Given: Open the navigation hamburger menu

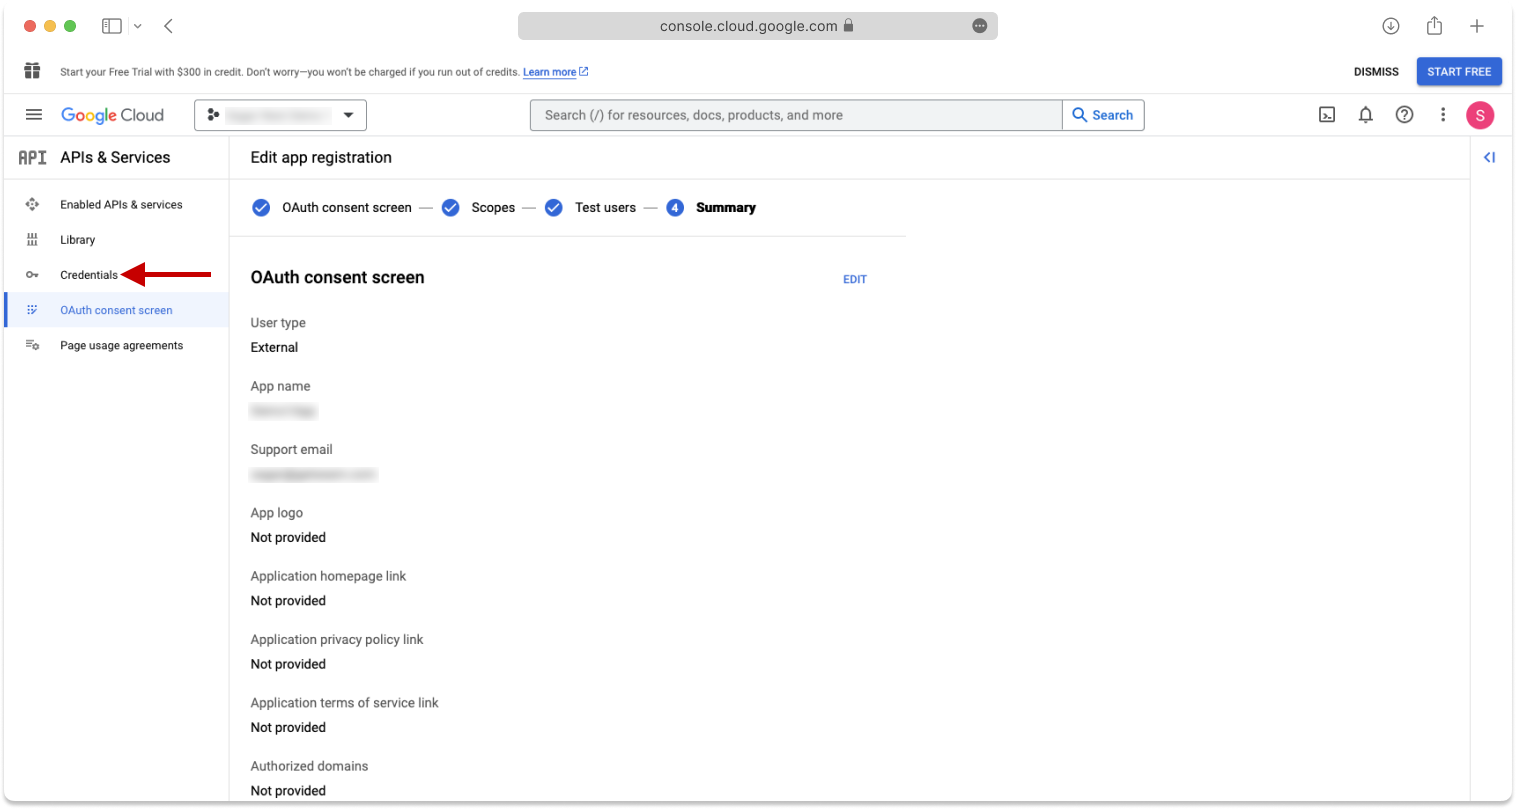Looking at the screenshot, I should coord(33,114).
